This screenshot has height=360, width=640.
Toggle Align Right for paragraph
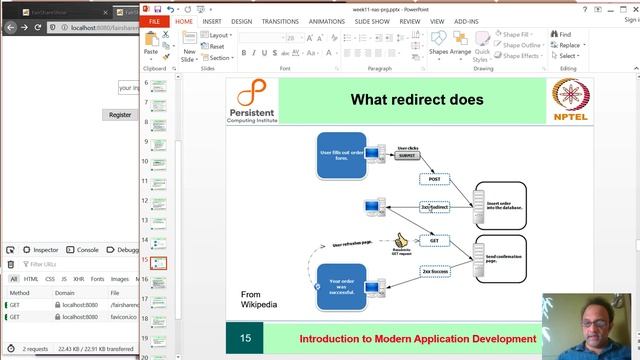(x=368, y=53)
